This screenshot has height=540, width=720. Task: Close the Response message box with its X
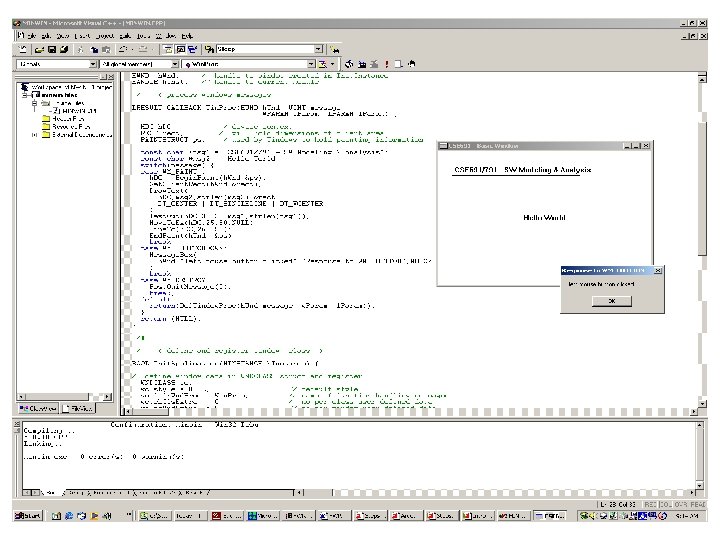pos(658,270)
